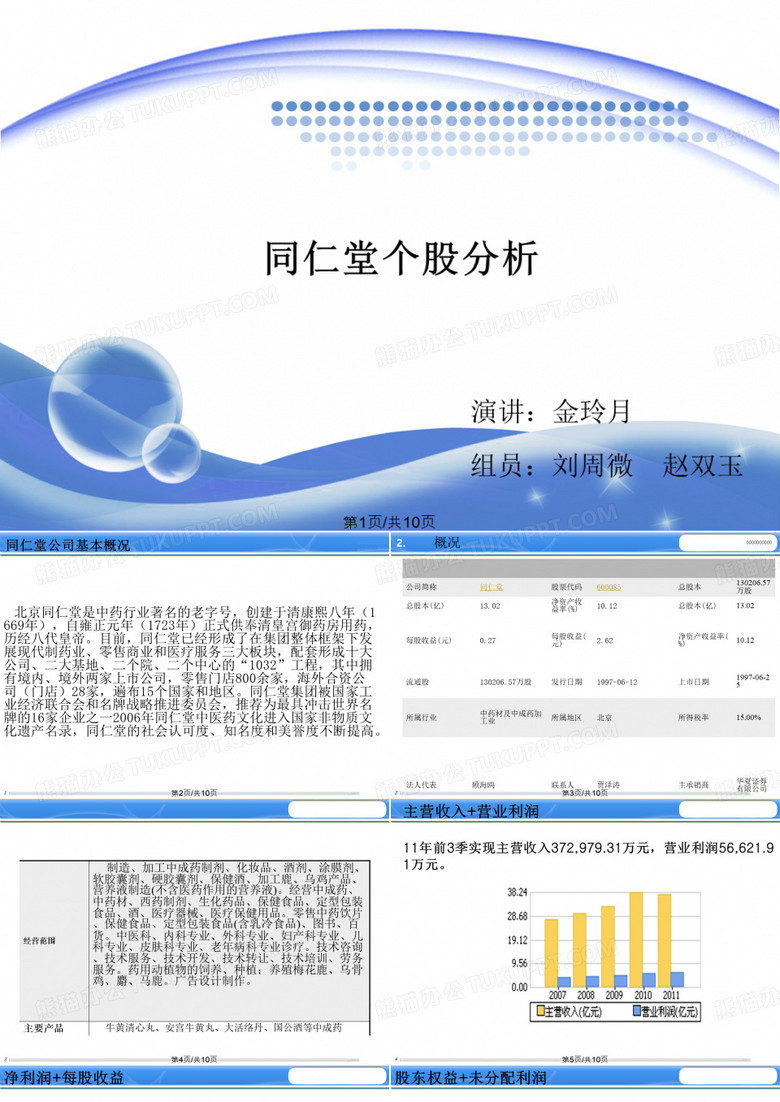780x1102 pixels.
Task: Click the 所得税率 label
Action: (x=694, y=718)
